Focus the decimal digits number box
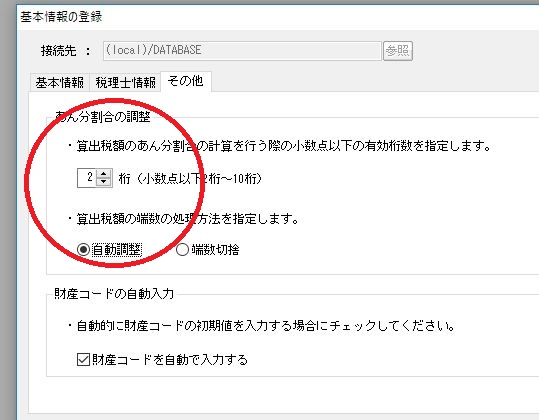Viewport: 539px width, 420px height. 87,178
